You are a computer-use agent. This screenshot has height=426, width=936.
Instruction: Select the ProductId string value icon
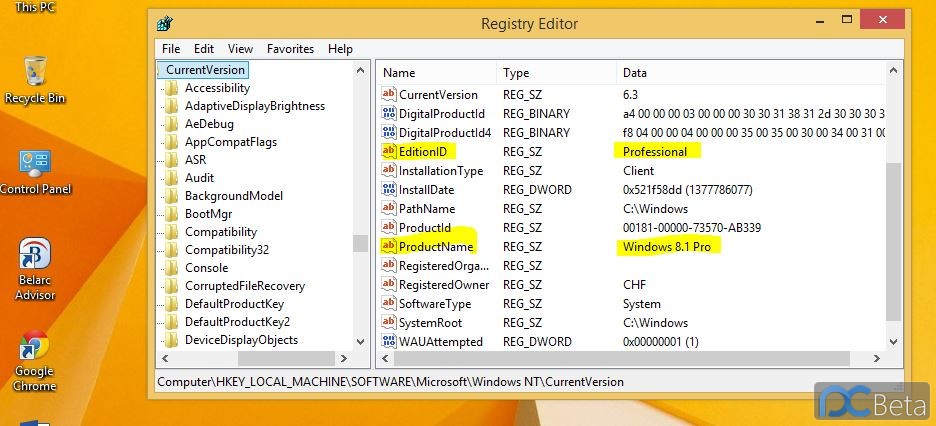tap(389, 227)
